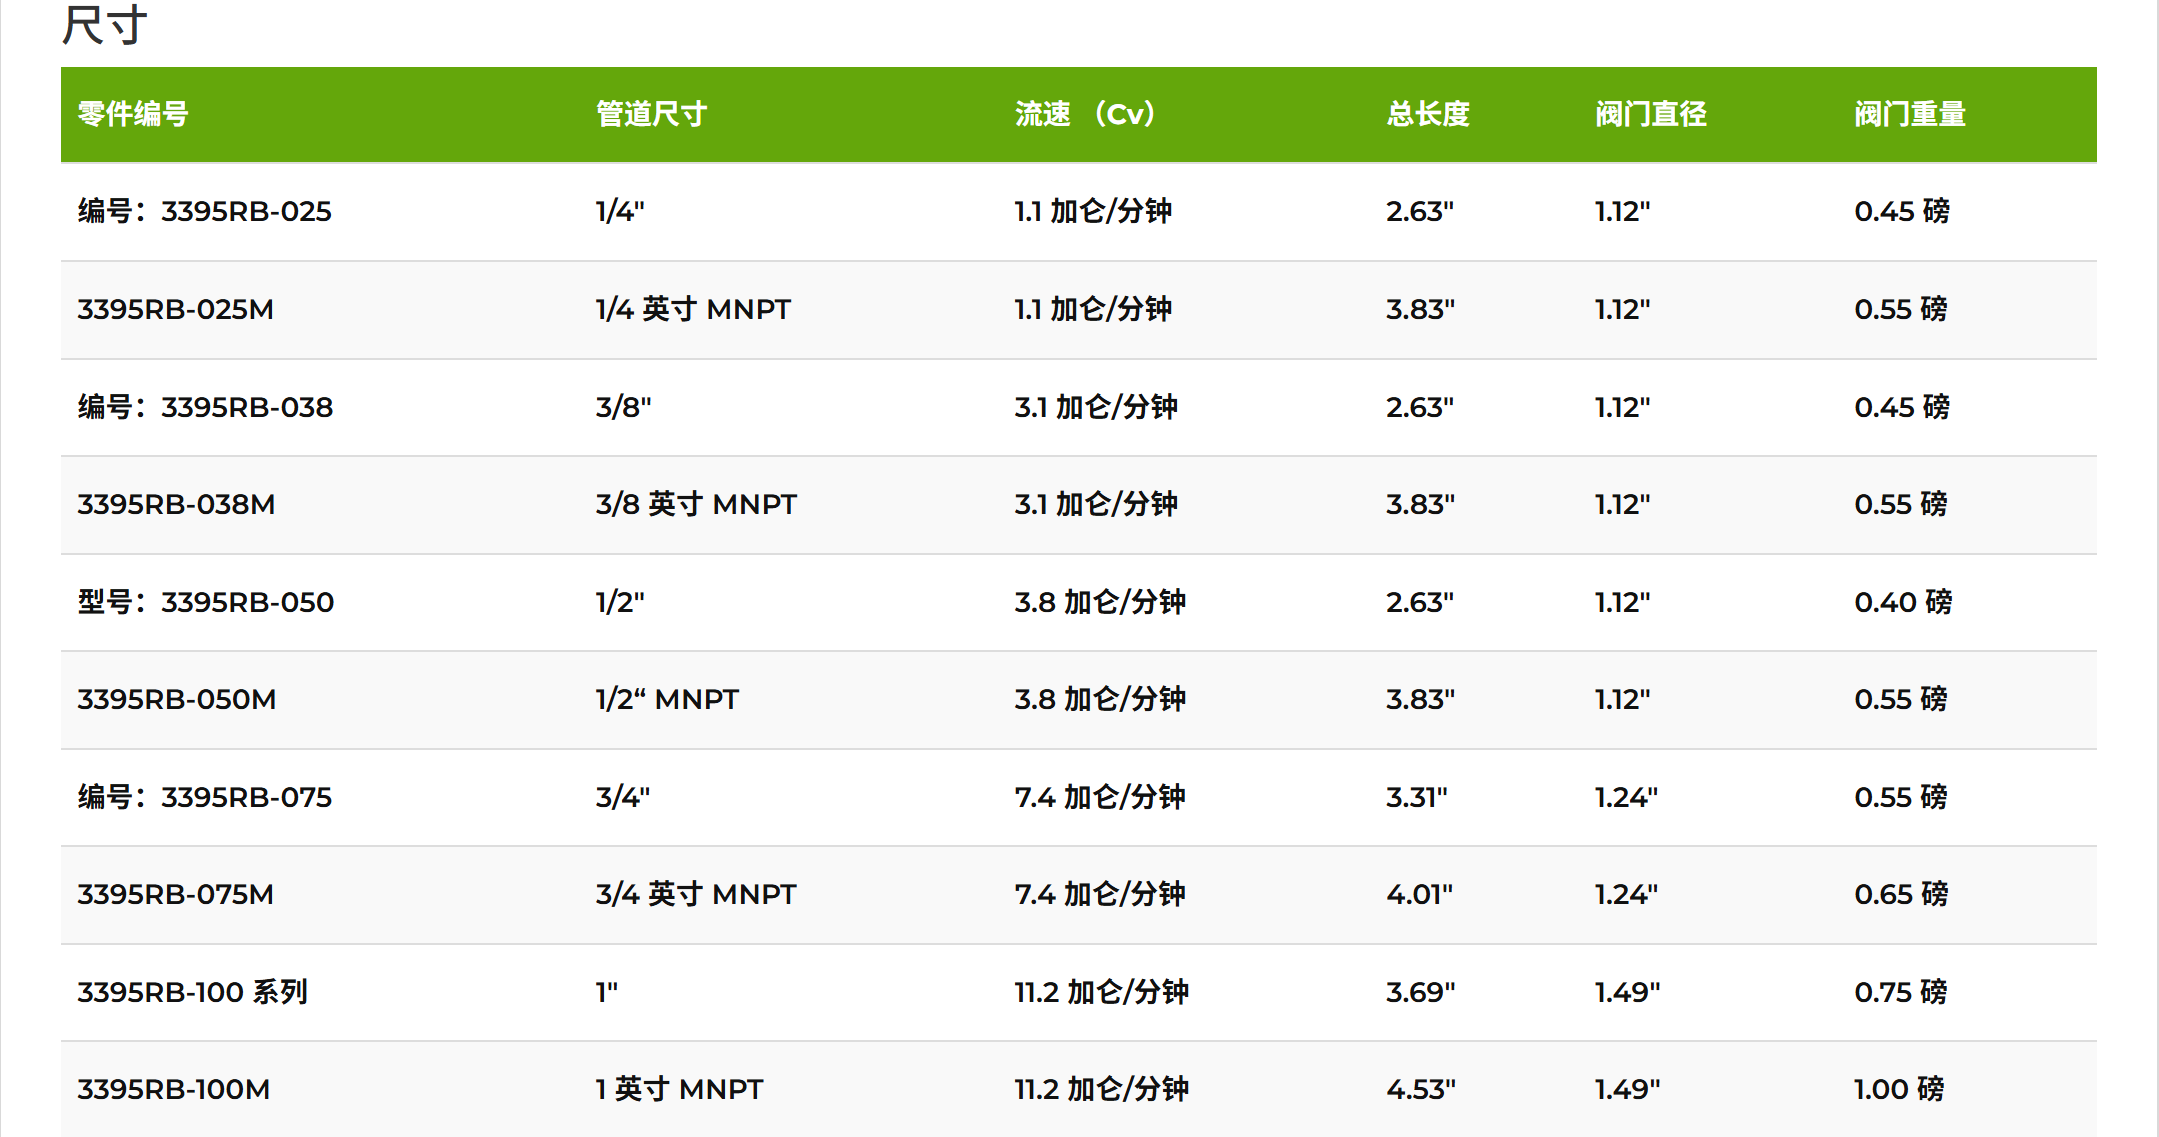Click valve weight 0.65 磅
The width and height of the screenshot is (2159, 1137).
coord(1901,894)
